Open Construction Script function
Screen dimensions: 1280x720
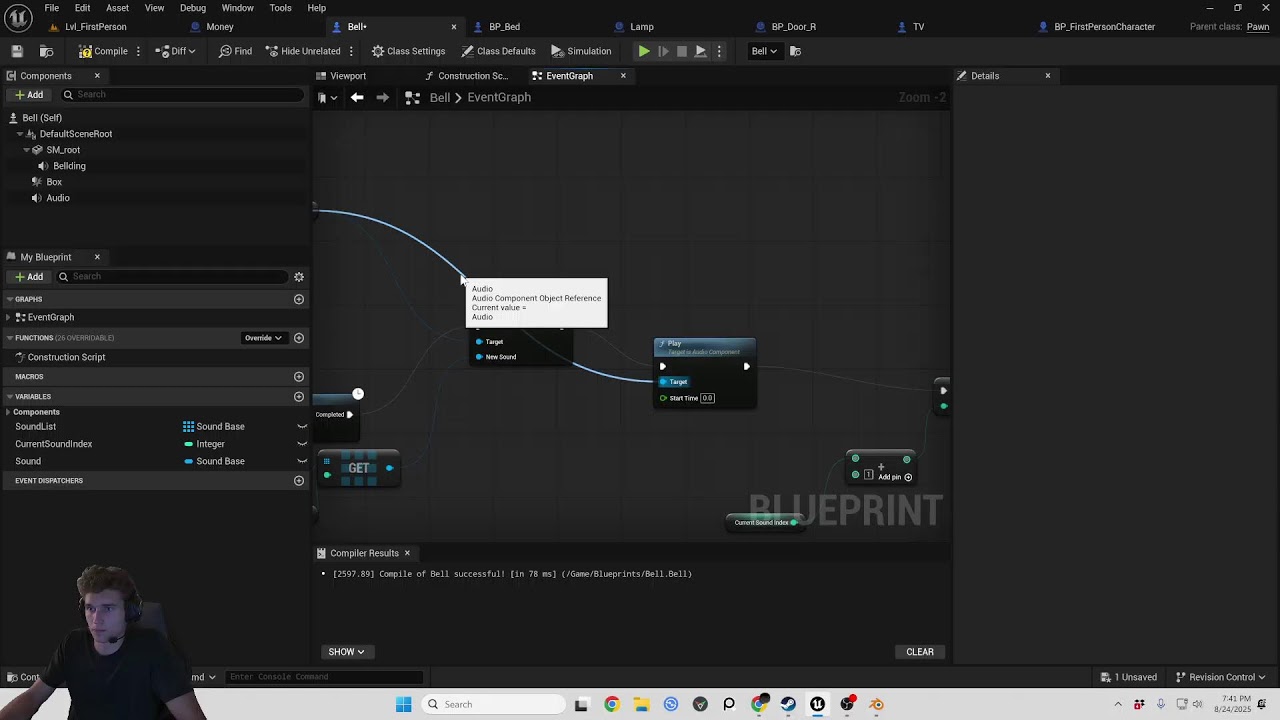click(66, 357)
